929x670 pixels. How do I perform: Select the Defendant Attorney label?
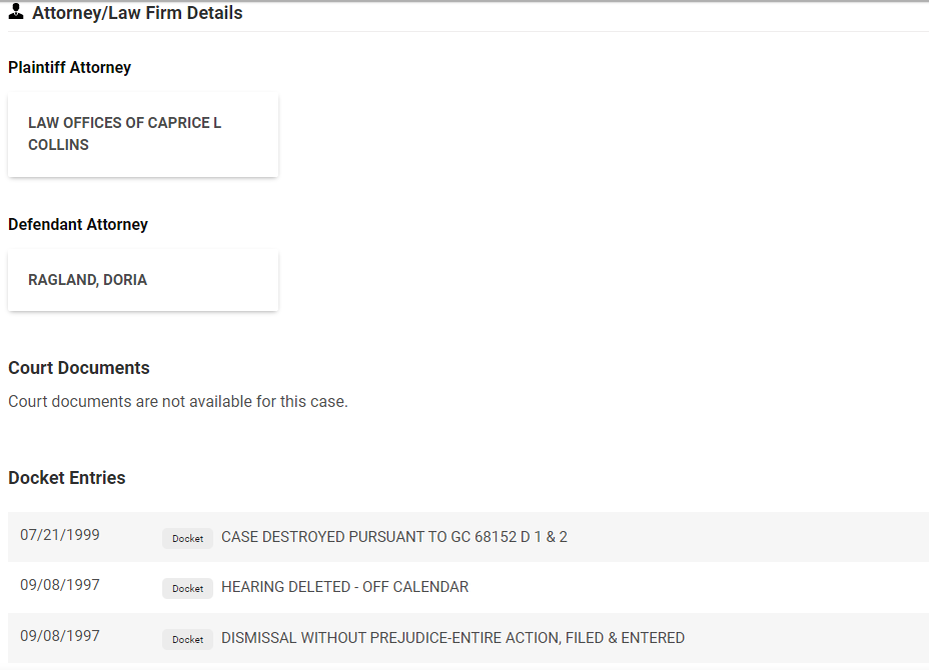78,225
